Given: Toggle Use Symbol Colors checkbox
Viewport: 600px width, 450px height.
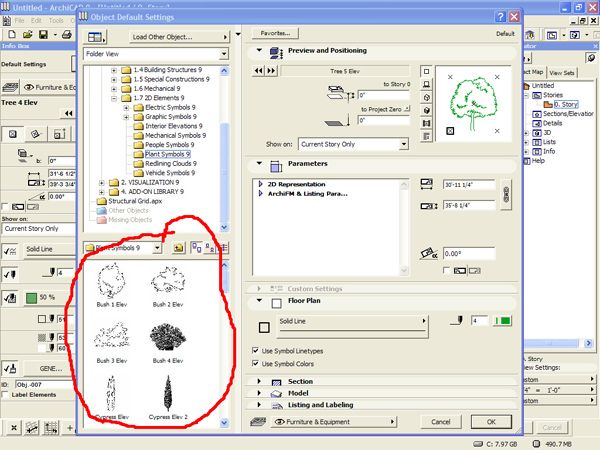Looking at the screenshot, I should click(255, 364).
